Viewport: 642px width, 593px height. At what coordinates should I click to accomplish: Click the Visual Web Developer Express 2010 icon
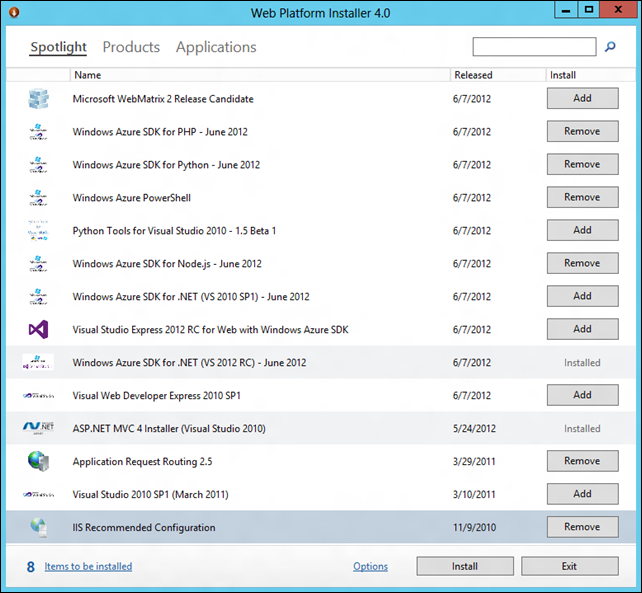[x=38, y=396]
